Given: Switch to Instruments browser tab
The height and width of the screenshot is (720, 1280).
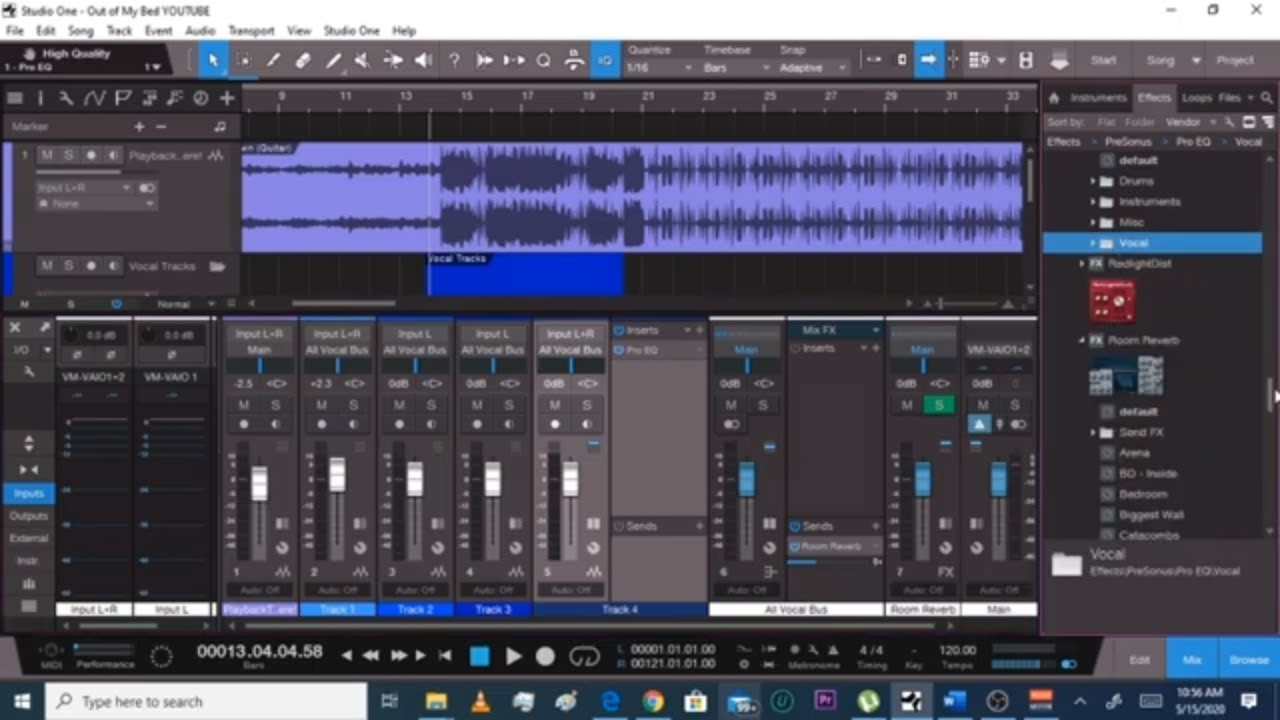Looking at the screenshot, I should point(1098,98).
